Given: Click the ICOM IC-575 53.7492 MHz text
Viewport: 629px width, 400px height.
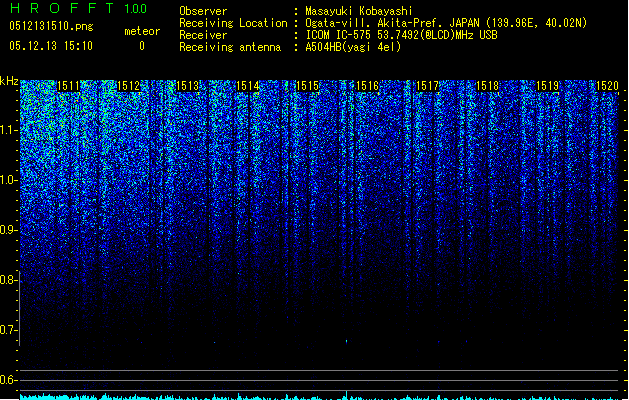Looking at the screenshot, I should (x=402, y=35).
